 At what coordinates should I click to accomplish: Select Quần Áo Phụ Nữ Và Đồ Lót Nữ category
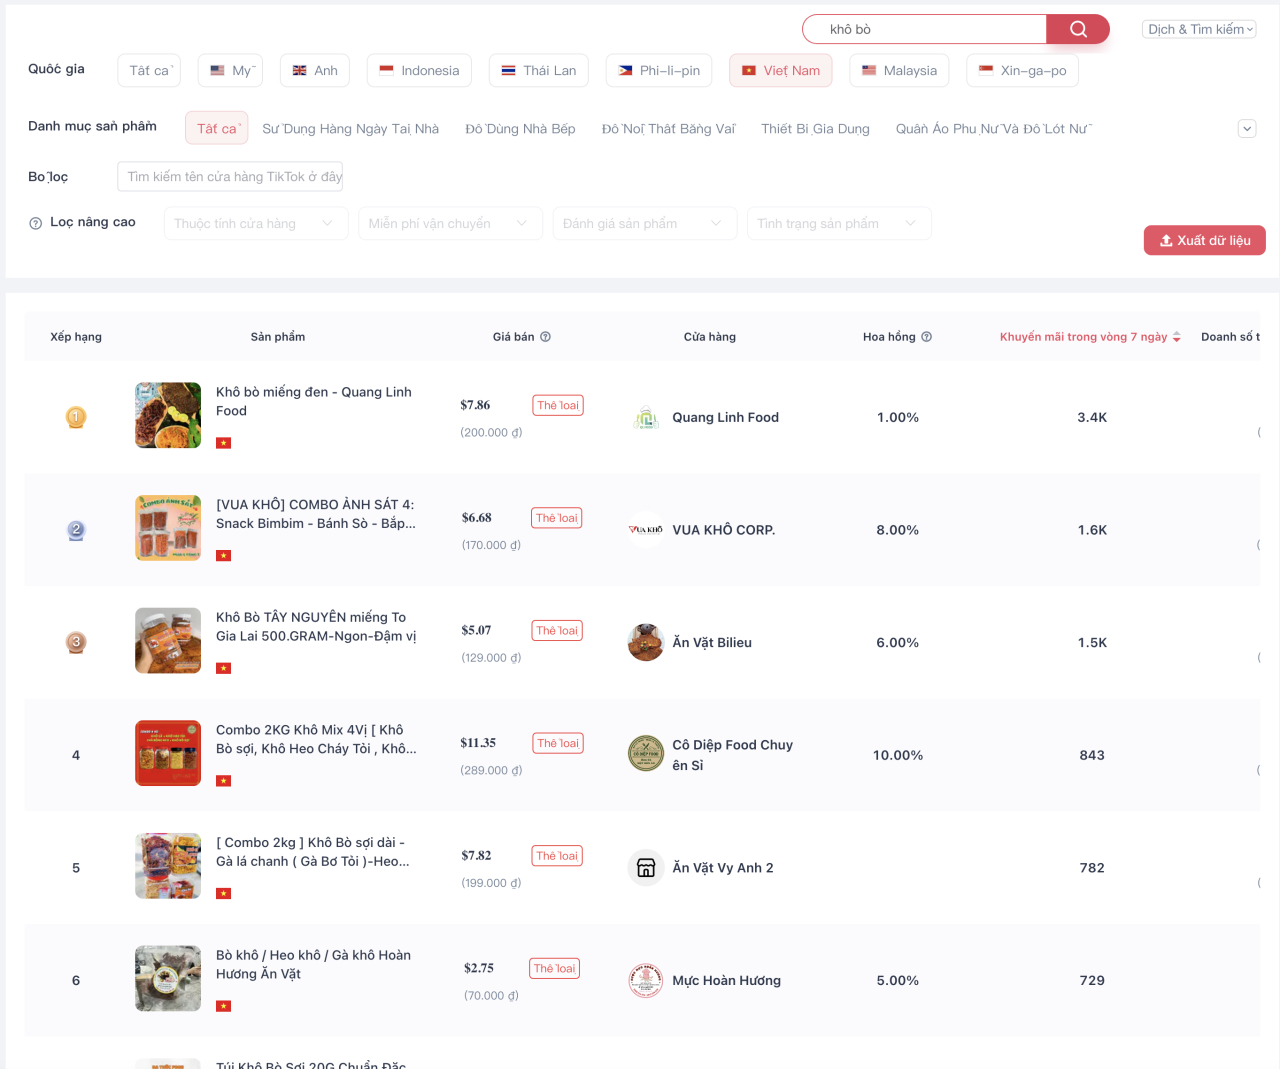click(x=993, y=129)
